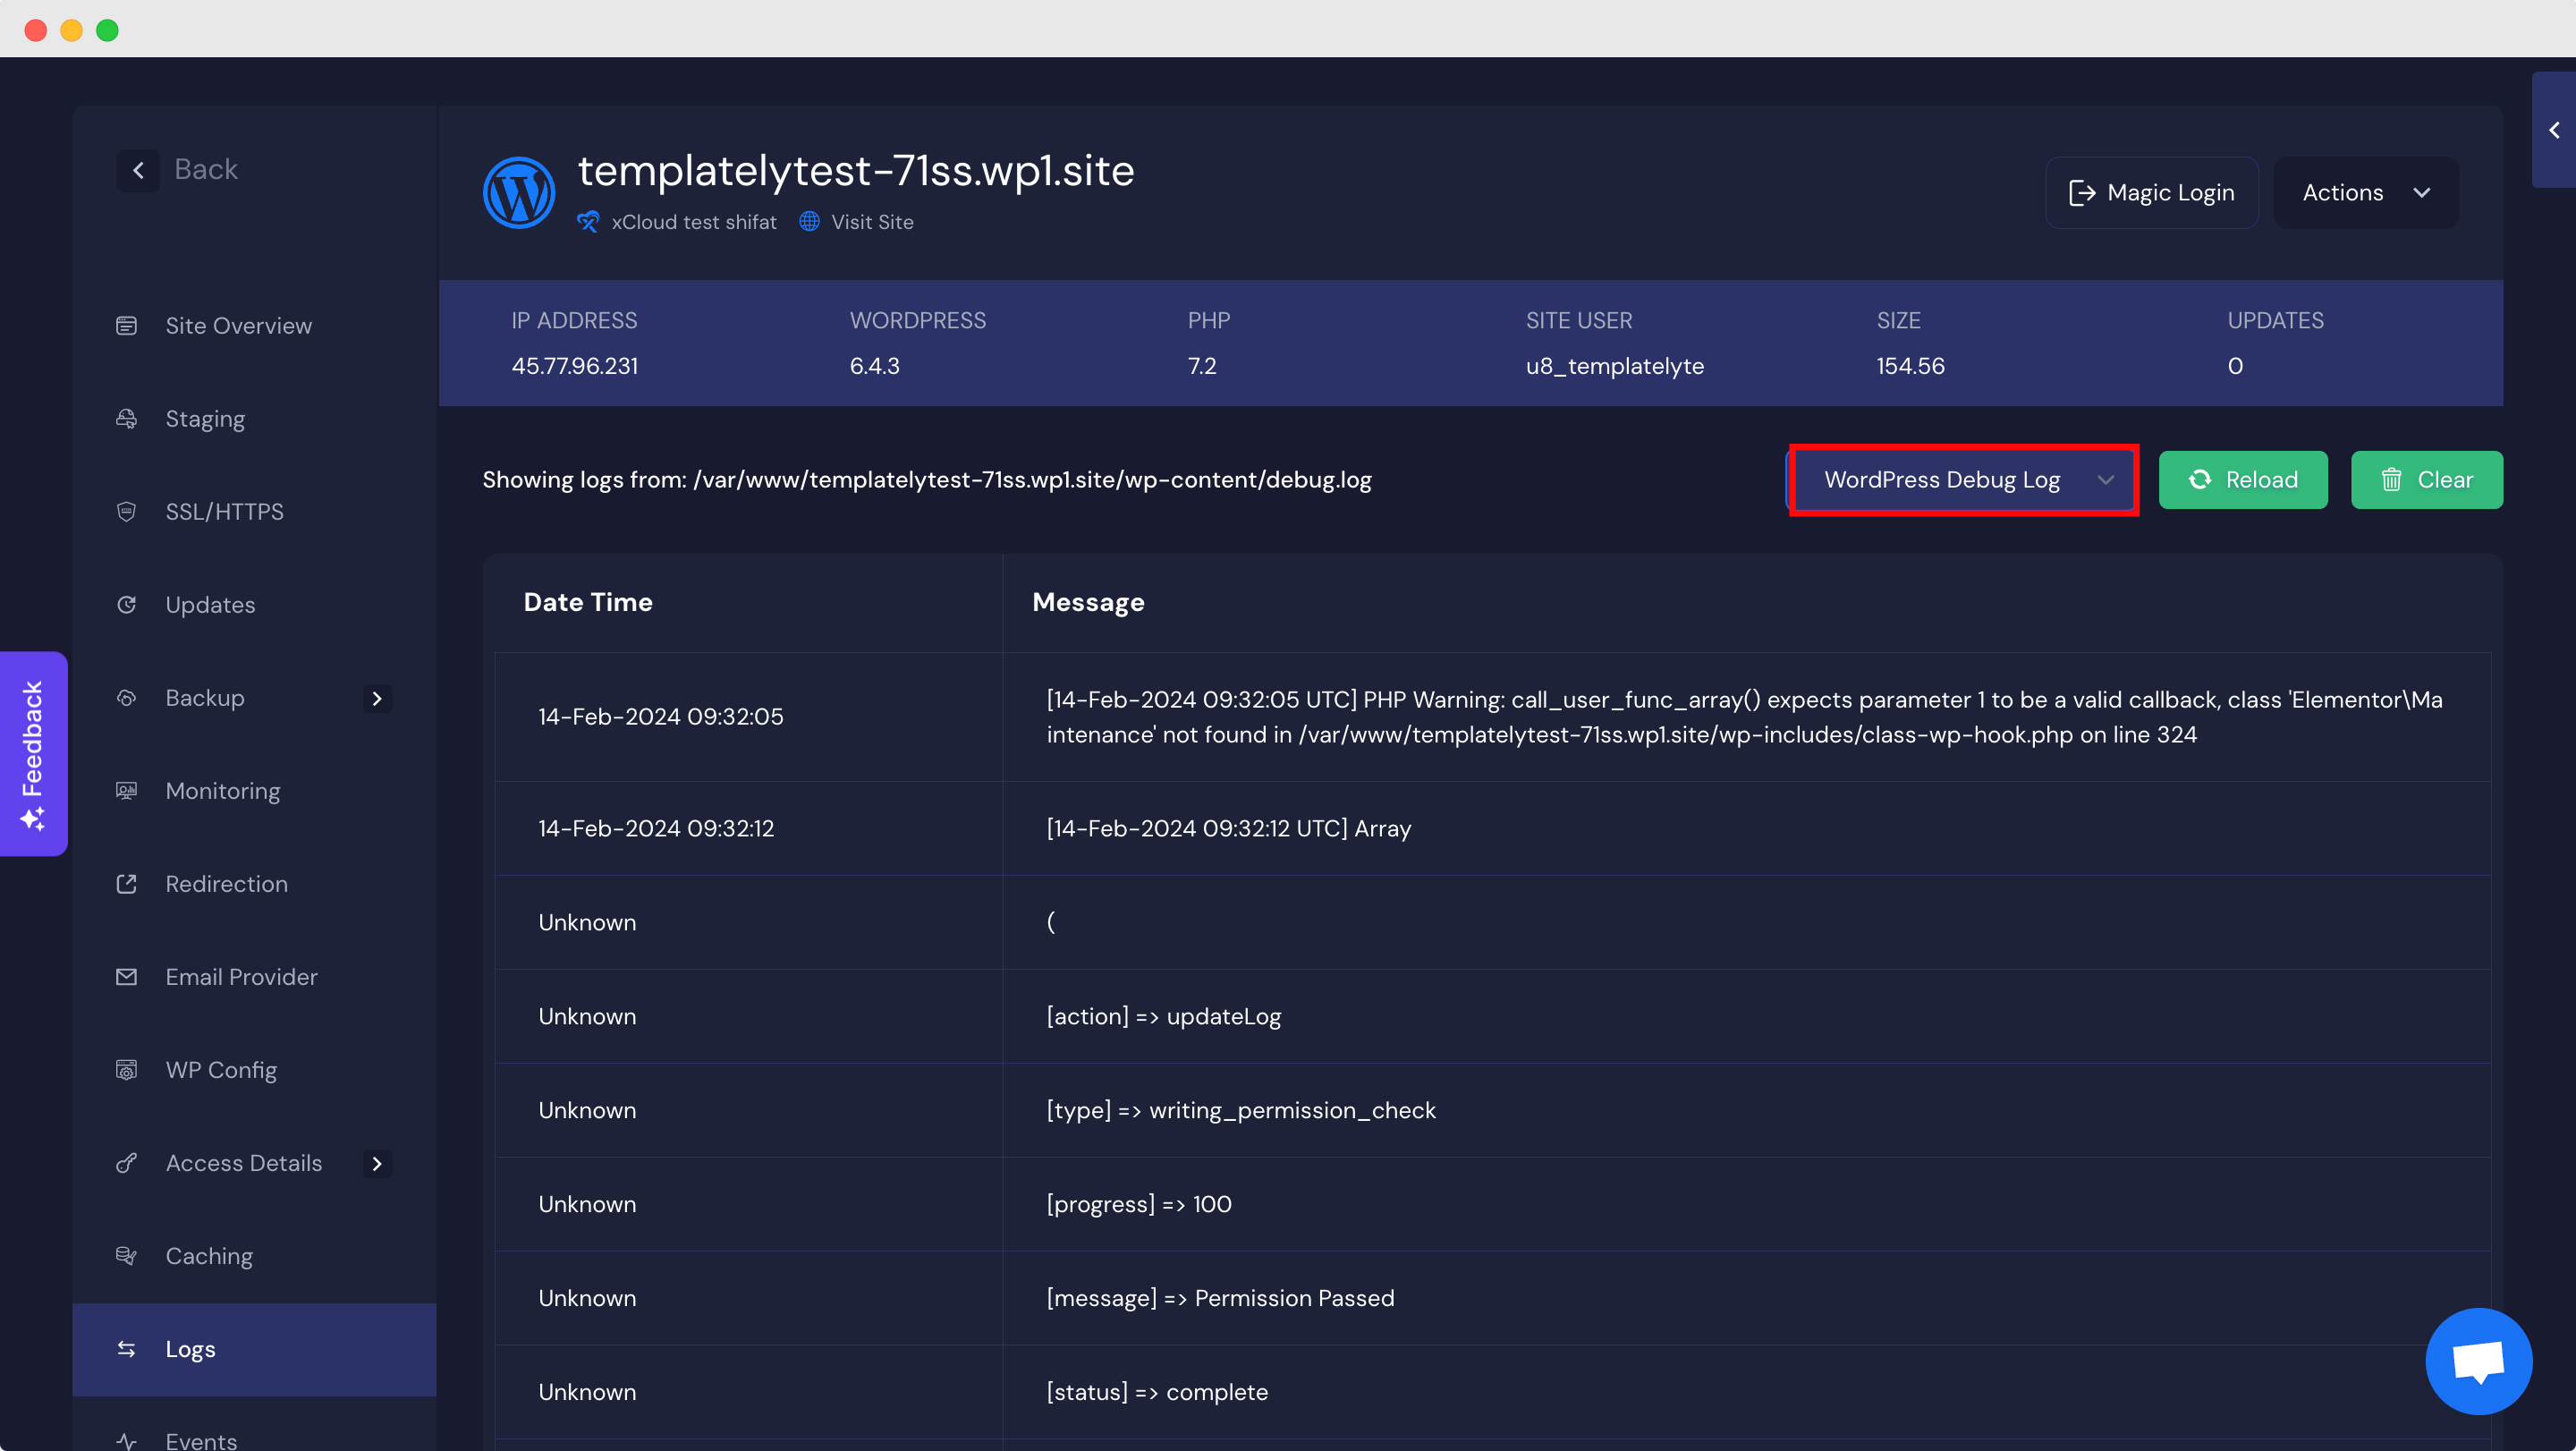Open the Redirection sidebar item
Image resolution: width=2576 pixels, height=1451 pixels.
coord(226,884)
